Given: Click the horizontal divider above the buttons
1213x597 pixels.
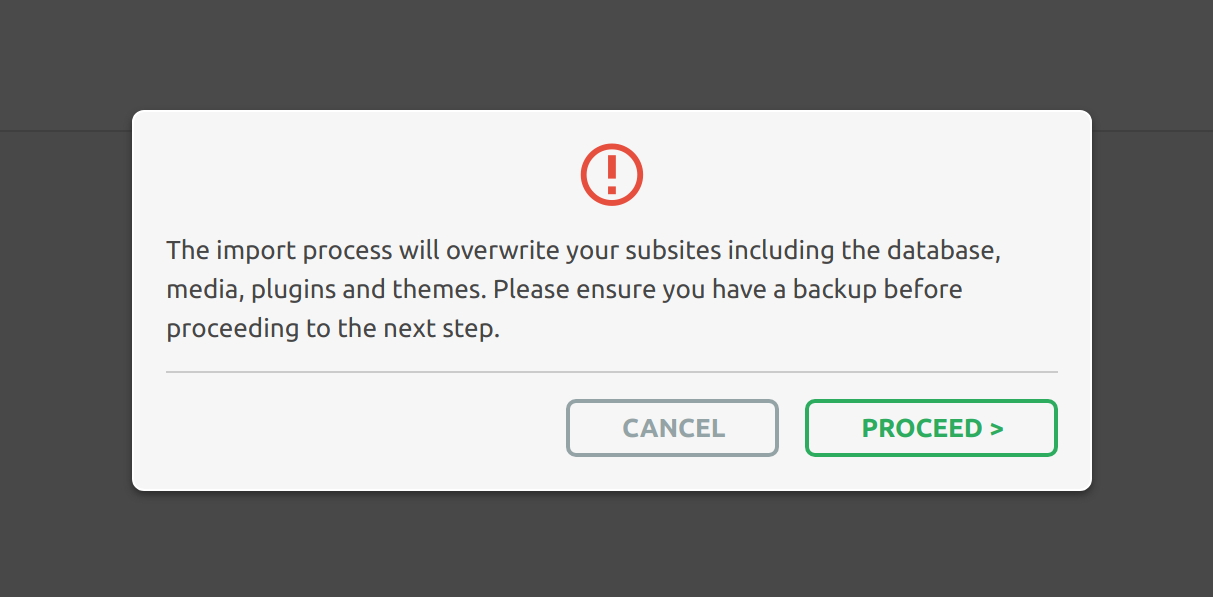Looking at the screenshot, I should point(611,372).
